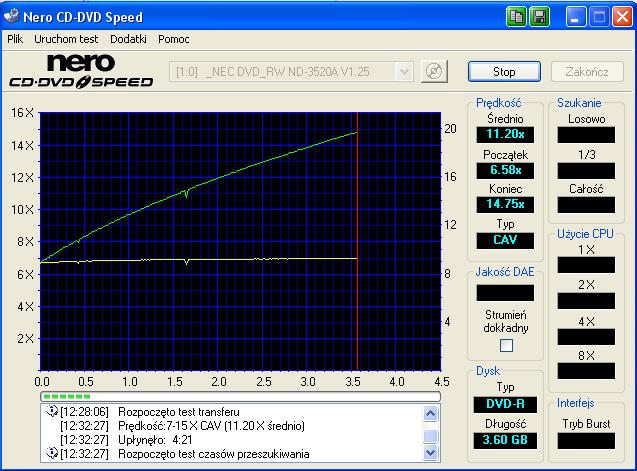Click the Średnio value 11.20x
Viewport: 637px width, 471px height.
point(505,134)
